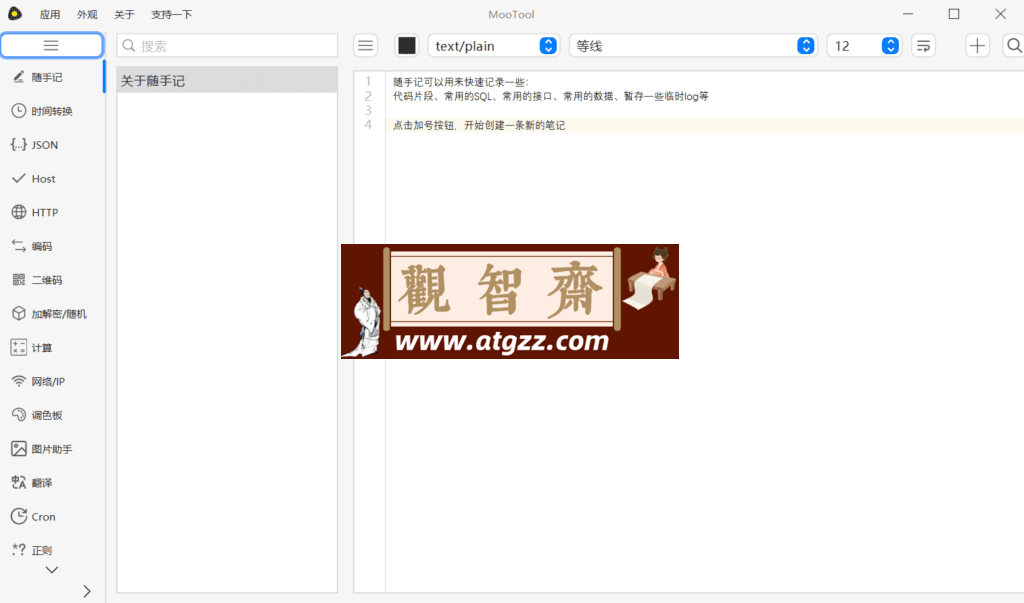Open the 正则 regex tool
The height and width of the screenshot is (603, 1024).
(51, 550)
